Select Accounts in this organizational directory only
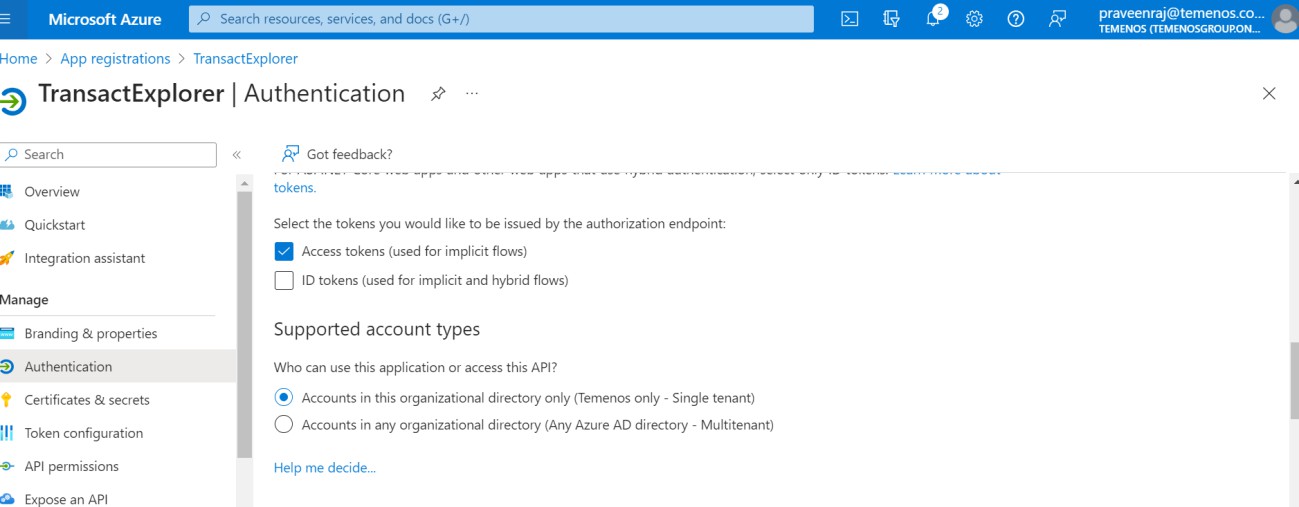The image size is (1299, 507). pyautogui.click(x=284, y=397)
